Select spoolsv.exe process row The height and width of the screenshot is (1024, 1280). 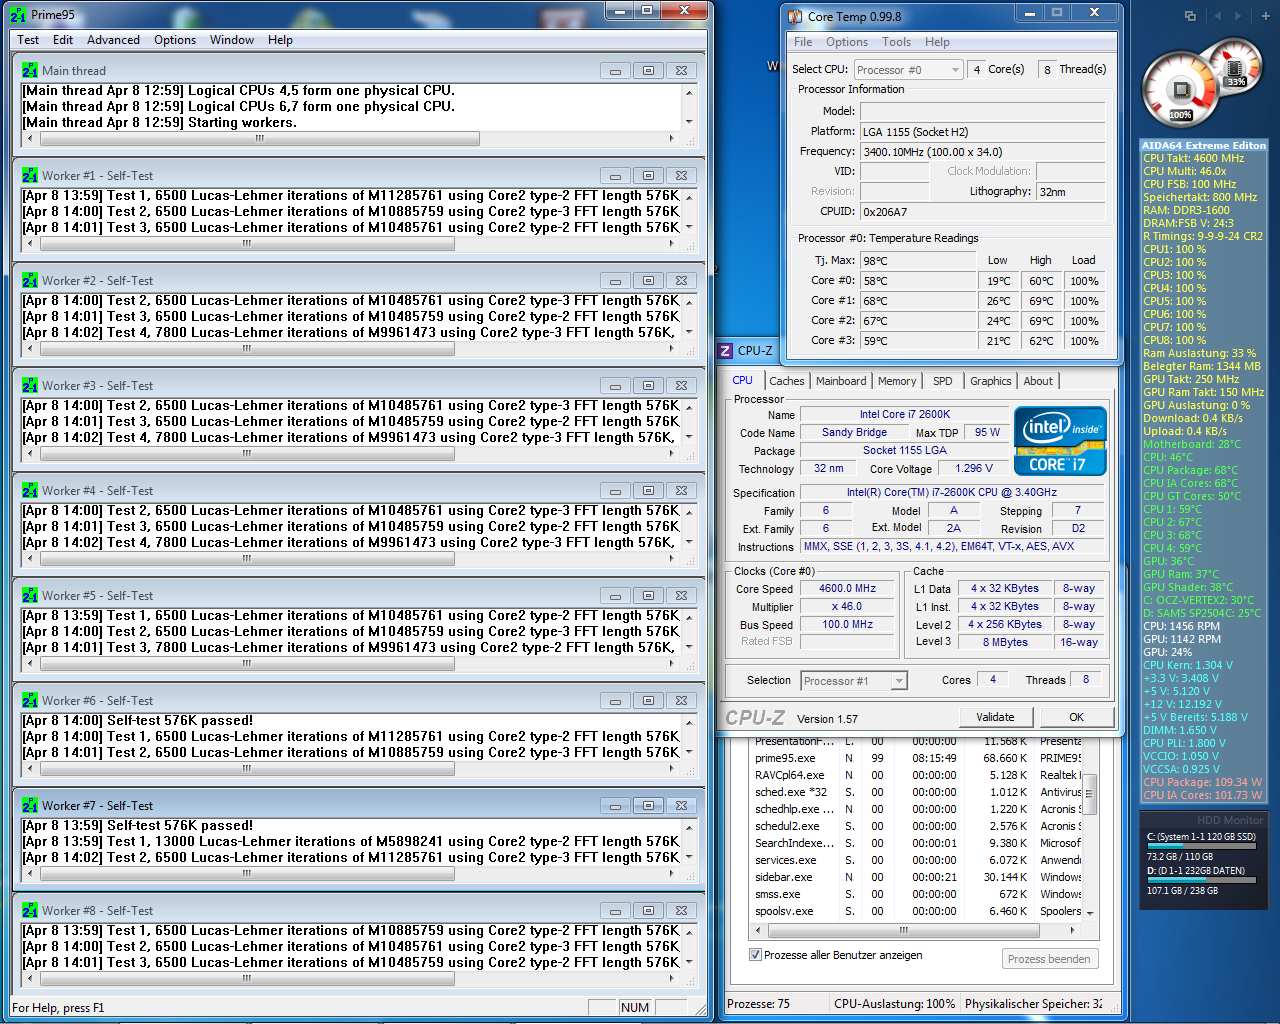tap(916, 911)
